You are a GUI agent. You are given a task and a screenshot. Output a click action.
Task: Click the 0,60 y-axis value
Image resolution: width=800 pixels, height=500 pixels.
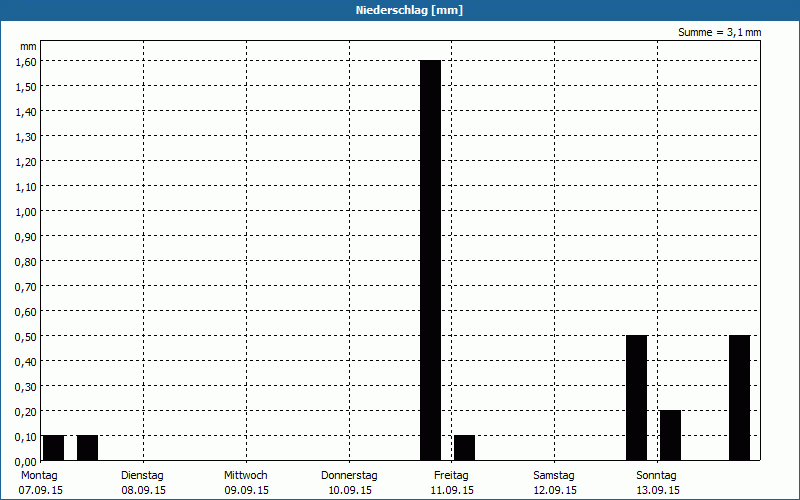point(26,312)
